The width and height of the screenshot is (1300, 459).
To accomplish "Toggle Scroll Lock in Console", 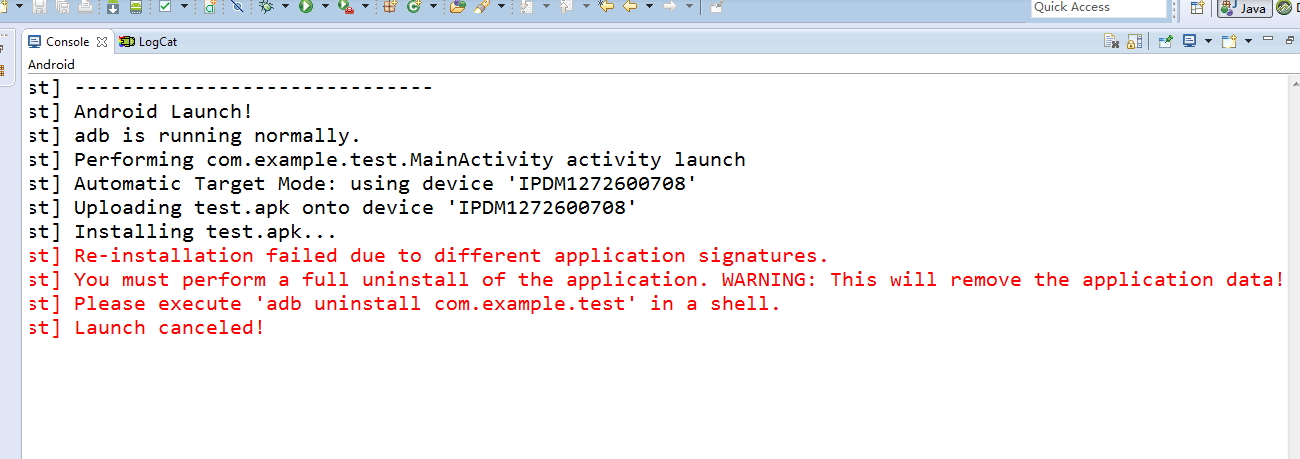I will (1134, 41).
